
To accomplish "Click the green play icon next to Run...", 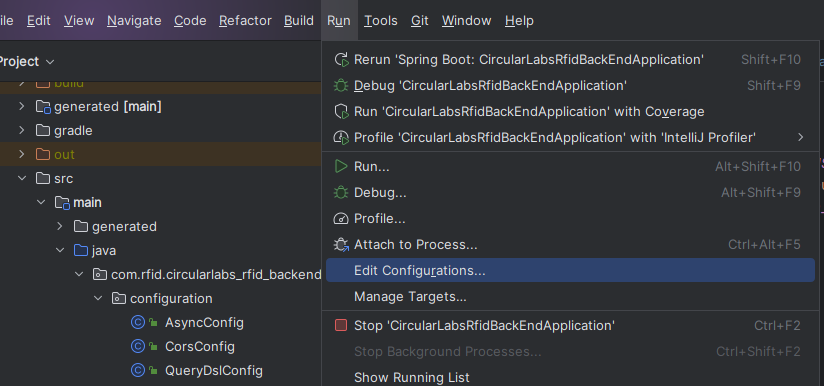I will click(x=342, y=166).
